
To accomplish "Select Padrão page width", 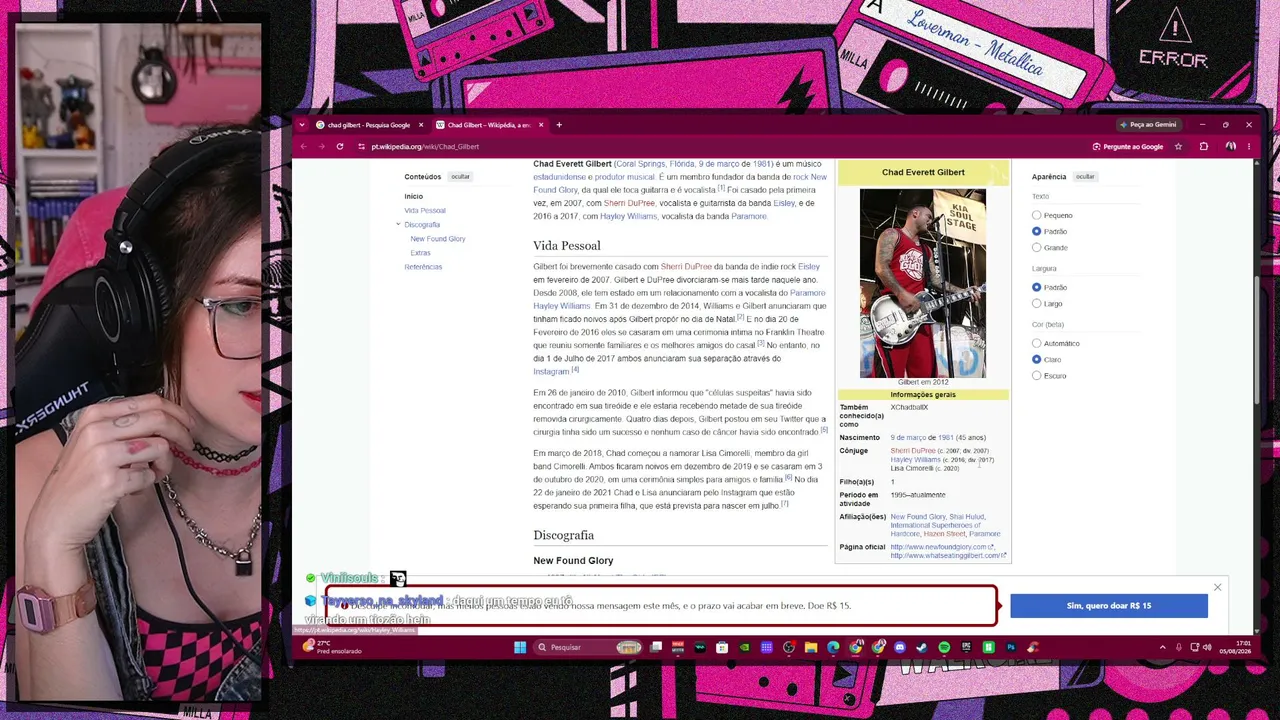I will [1037, 287].
